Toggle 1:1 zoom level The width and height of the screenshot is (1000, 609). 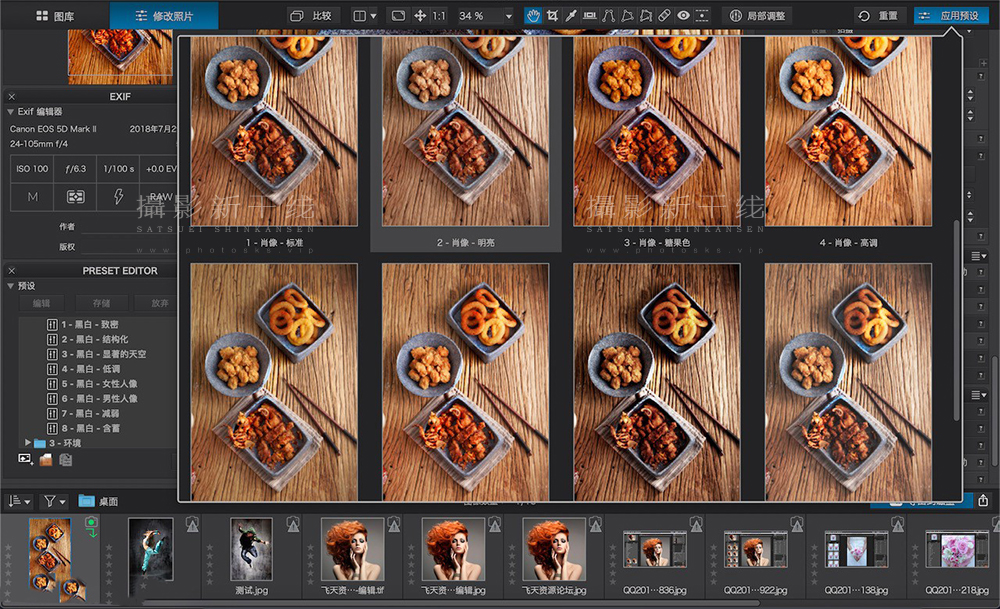pyautogui.click(x=439, y=16)
